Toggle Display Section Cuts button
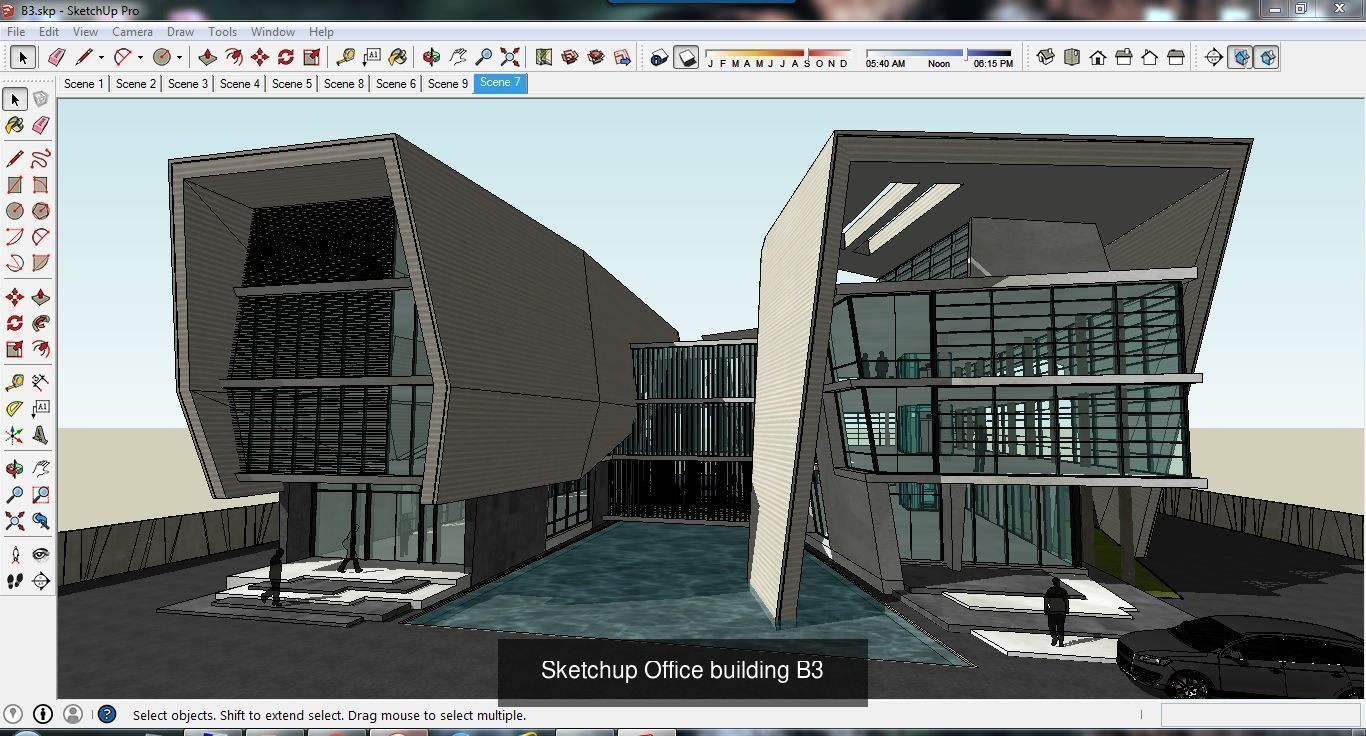Viewport: 1366px width, 736px height. (x=1266, y=57)
